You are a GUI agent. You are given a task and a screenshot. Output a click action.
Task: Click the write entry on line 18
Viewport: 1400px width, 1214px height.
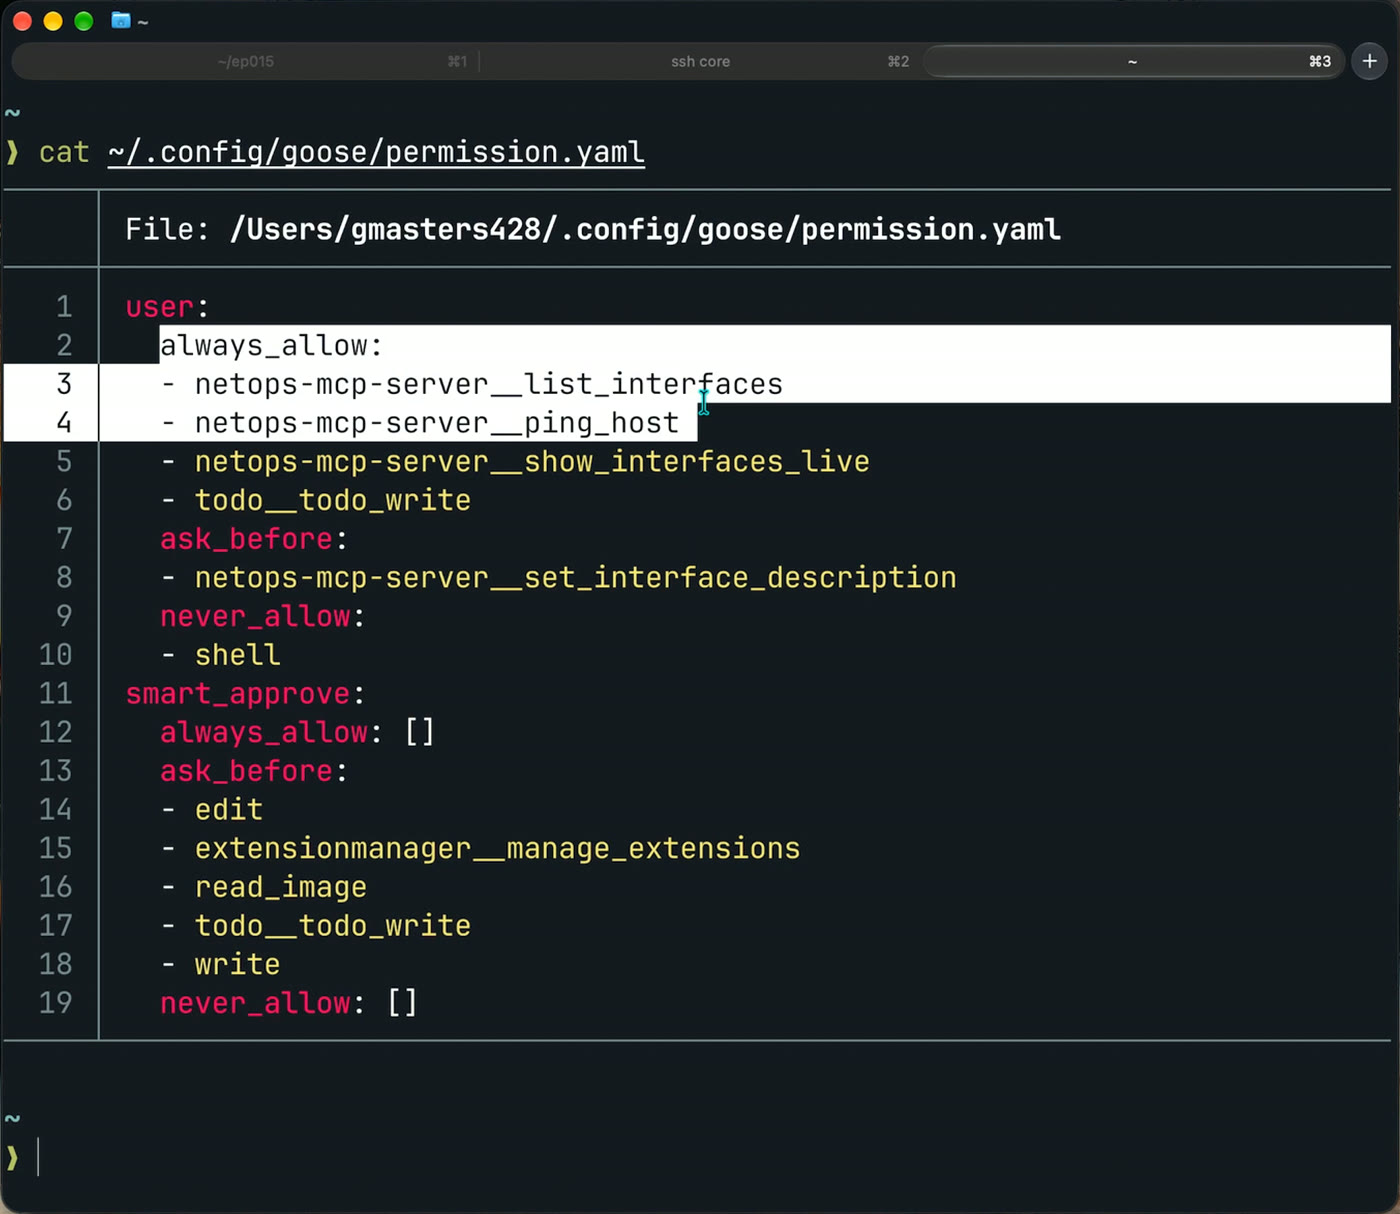238,965
